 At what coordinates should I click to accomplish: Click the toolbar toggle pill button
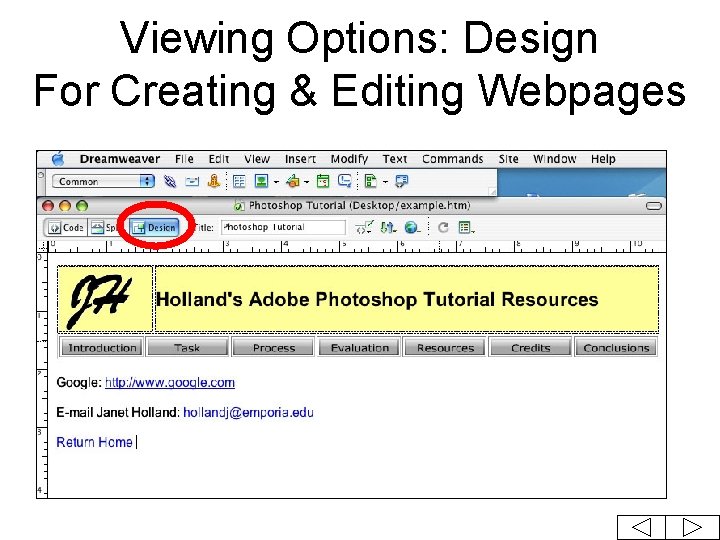[x=653, y=206]
